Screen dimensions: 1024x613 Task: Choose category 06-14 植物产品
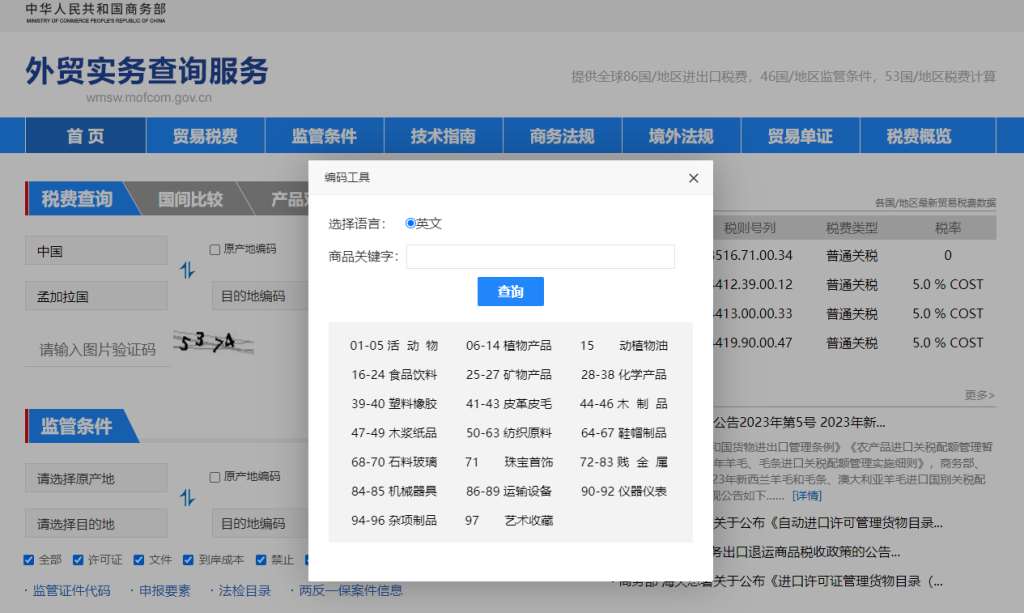coord(509,345)
